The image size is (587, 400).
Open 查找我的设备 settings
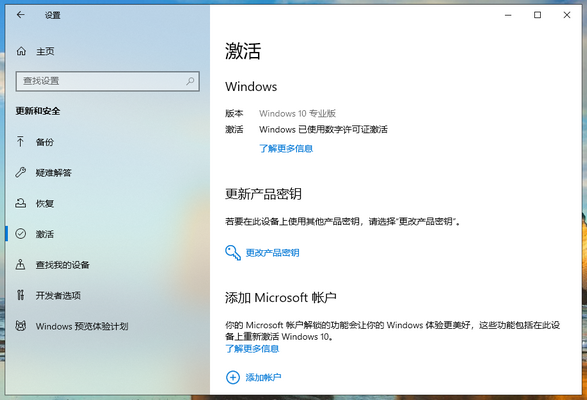coord(63,265)
